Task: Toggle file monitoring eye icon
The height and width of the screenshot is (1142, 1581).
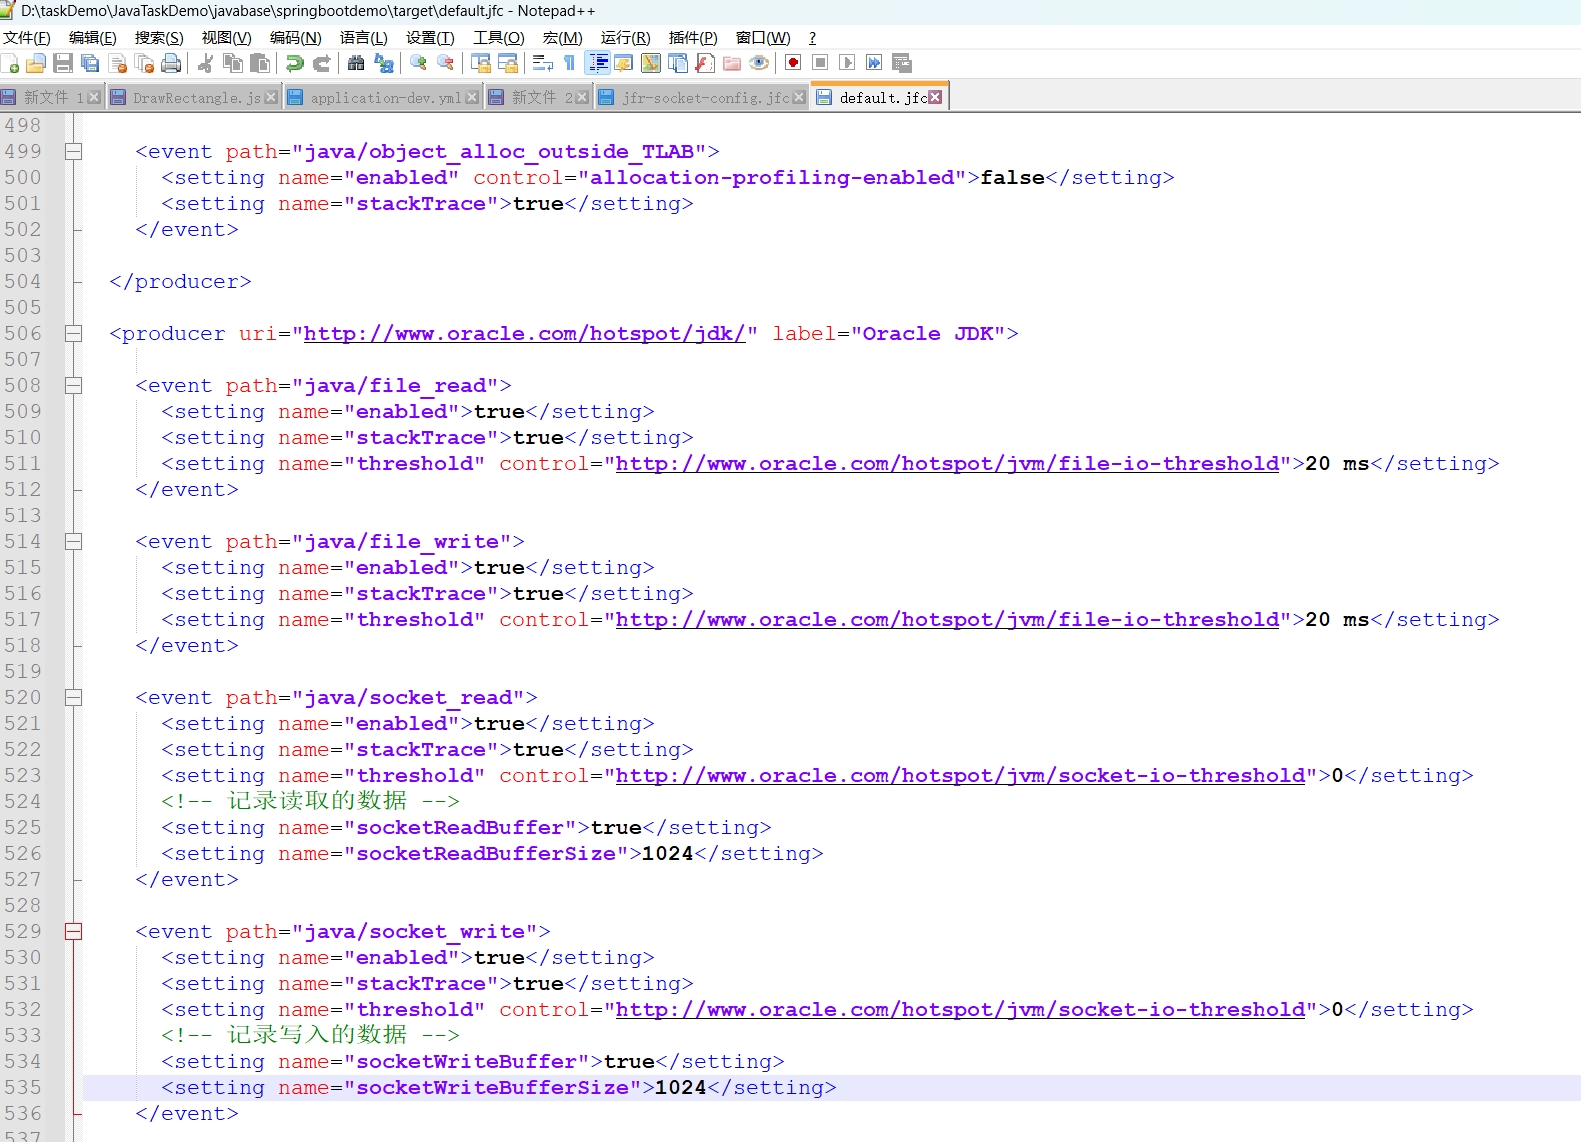Action: 759,63
